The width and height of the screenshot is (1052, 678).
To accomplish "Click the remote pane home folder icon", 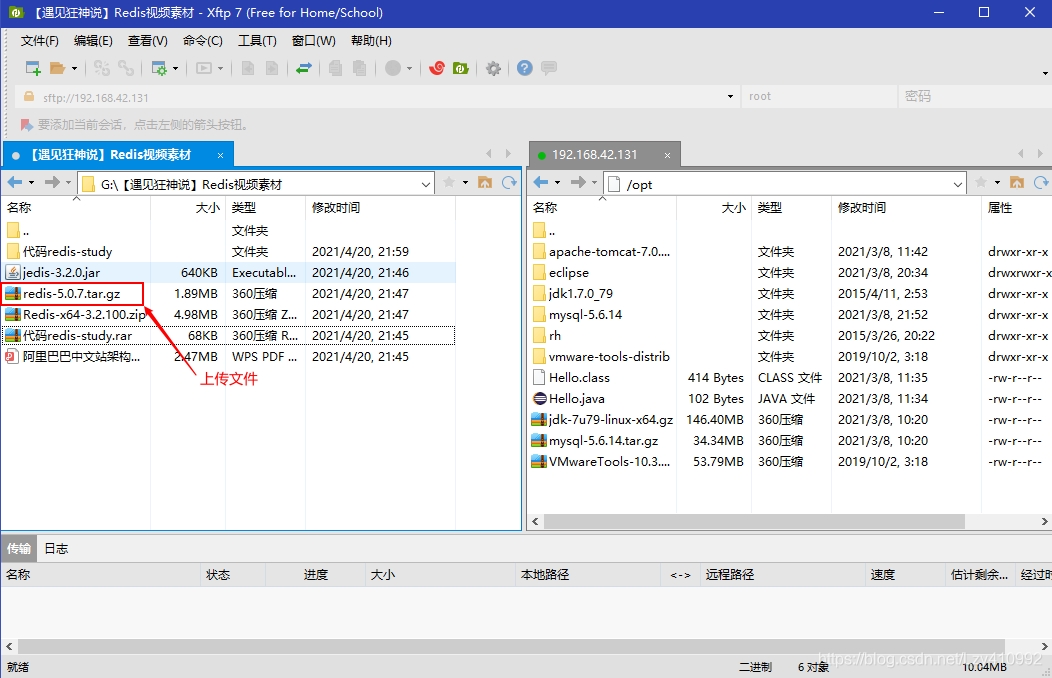I will [1016, 182].
